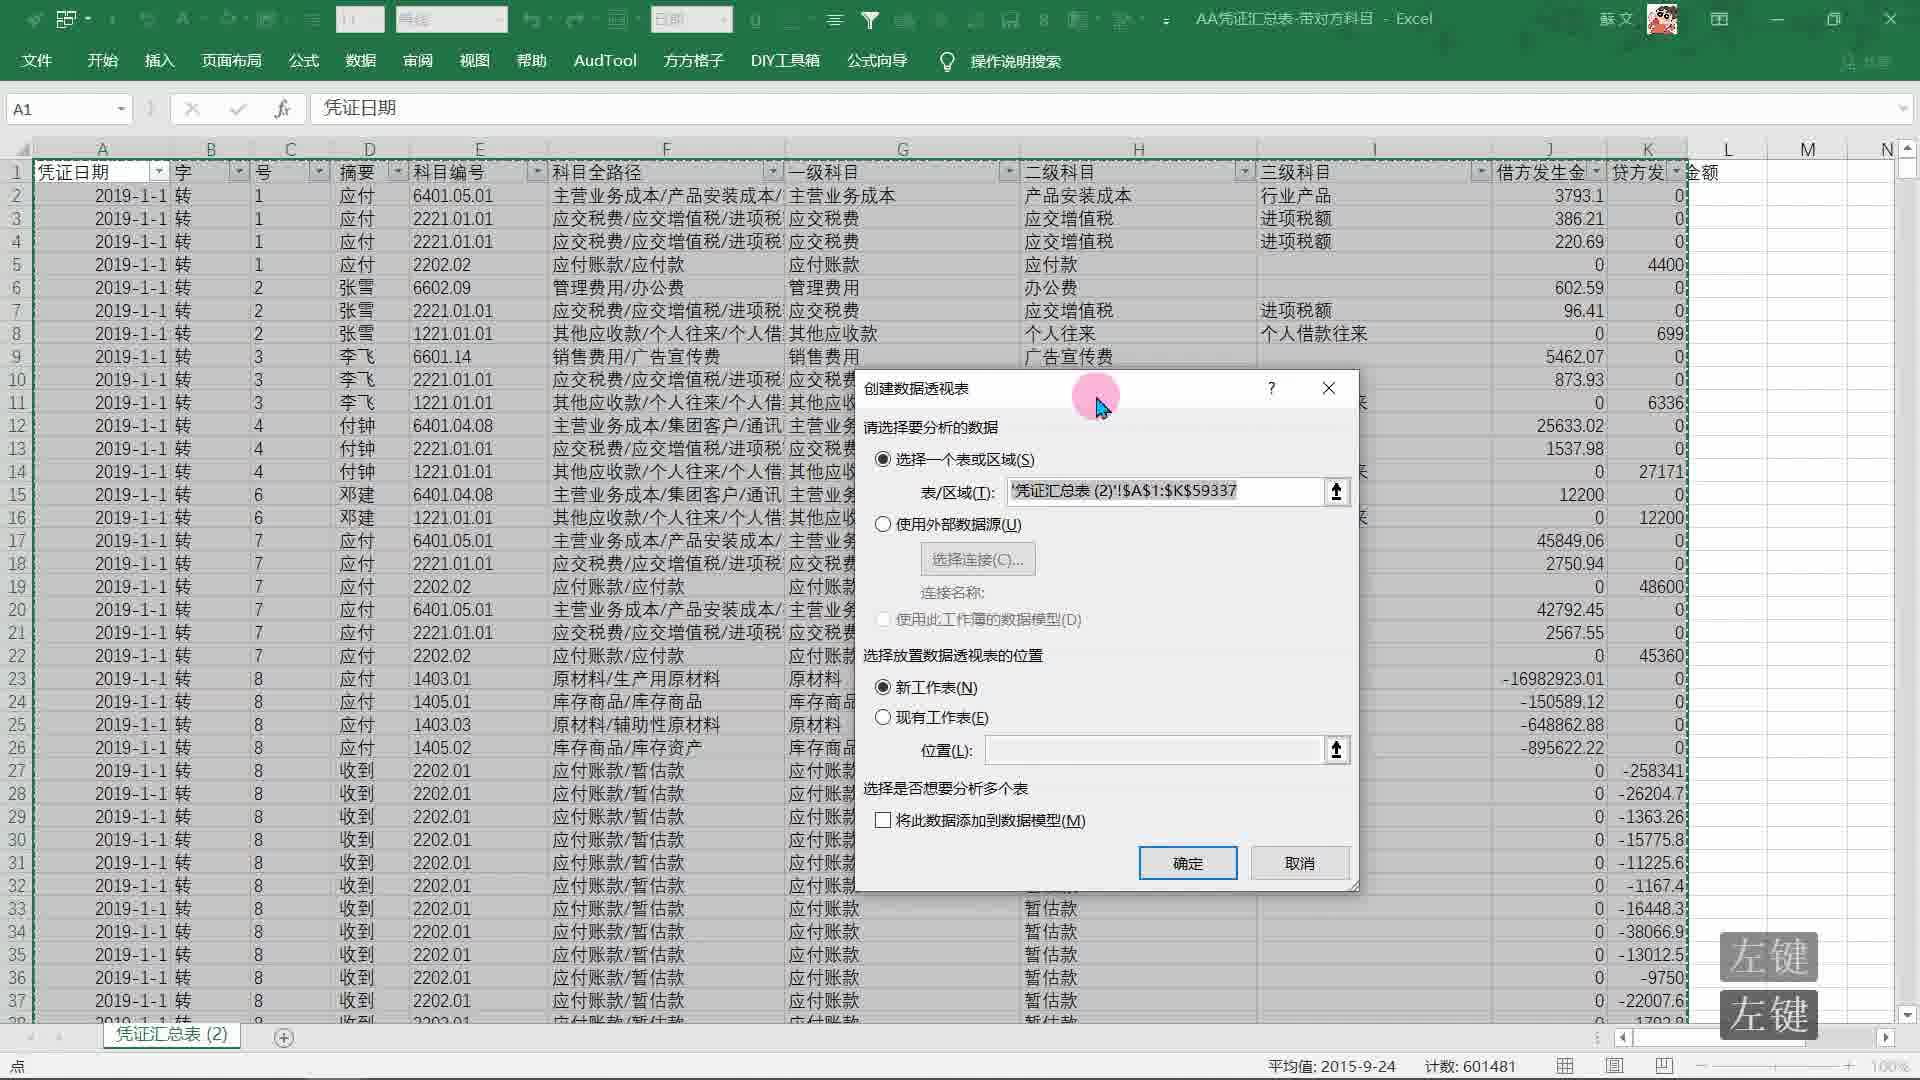The image size is (1920, 1080).
Task: Click the 取消 button
Action: point(1299,863)
